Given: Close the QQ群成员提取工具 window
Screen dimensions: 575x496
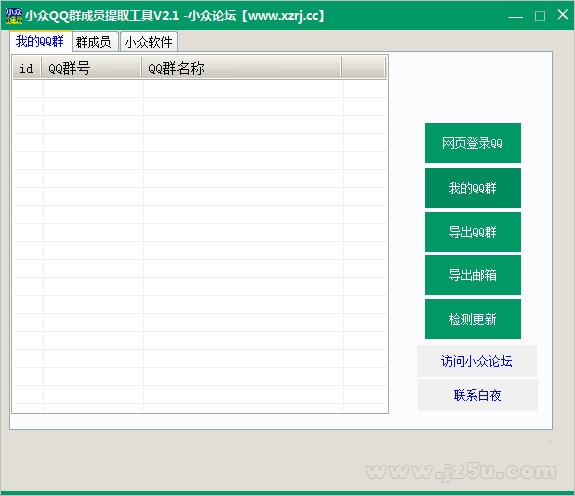Looking at the screenshot, I should pyautogui.click(x=563, y=15).
